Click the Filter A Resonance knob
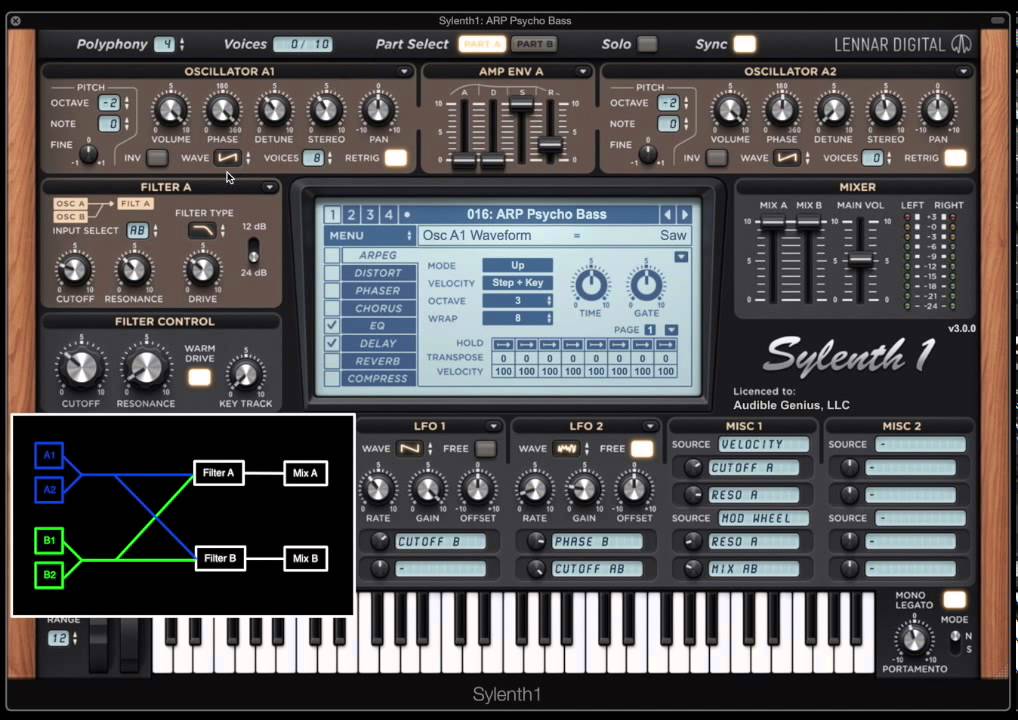The width and height of the screenshot is (1018, 720). (x=134, y=270)
